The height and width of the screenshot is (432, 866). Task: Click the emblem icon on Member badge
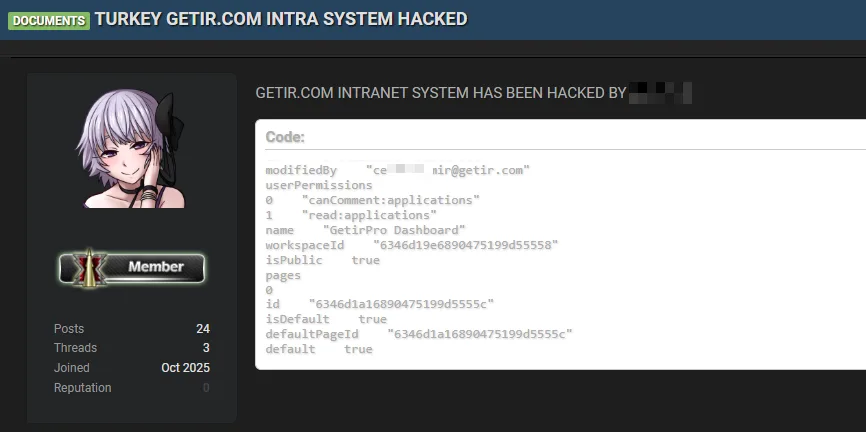pyautogui.click(x=90, y=267)
